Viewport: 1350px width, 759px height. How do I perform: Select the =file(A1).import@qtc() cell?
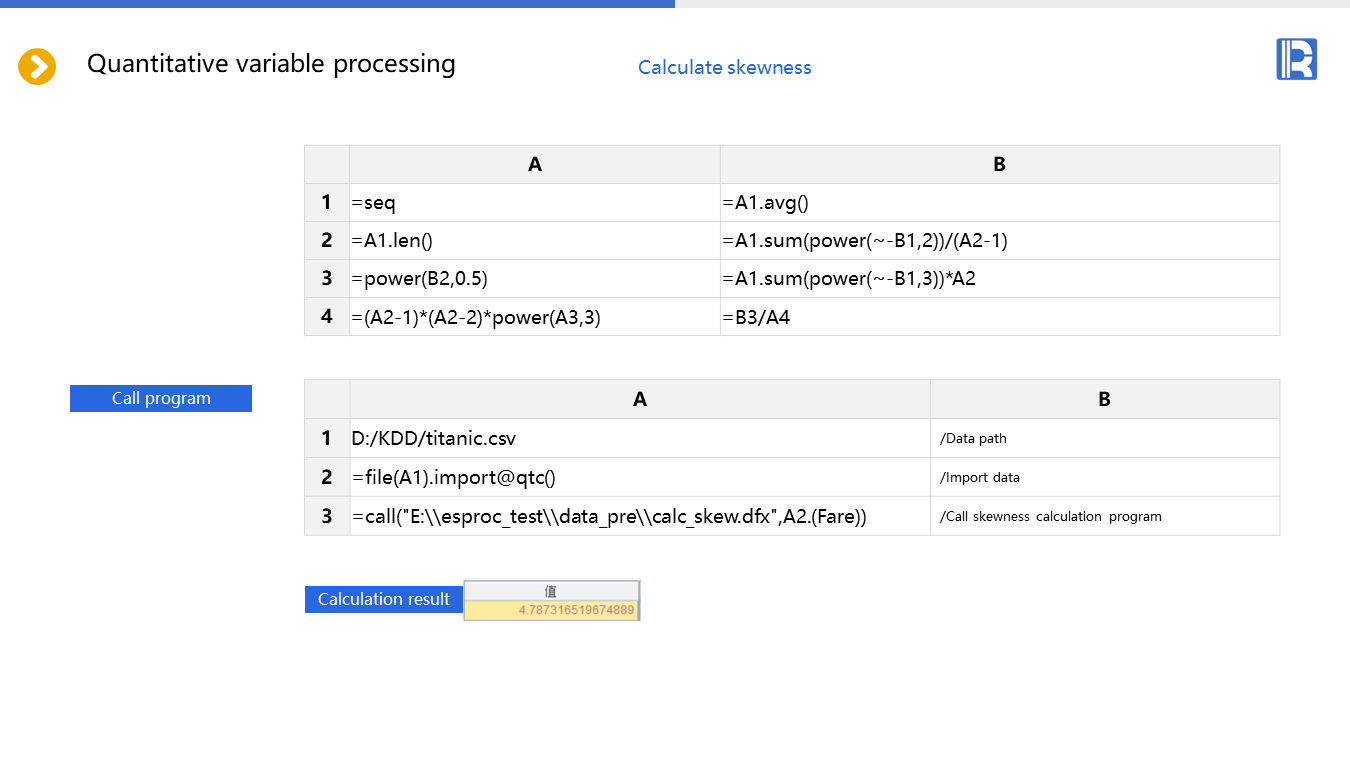[639, 477]
